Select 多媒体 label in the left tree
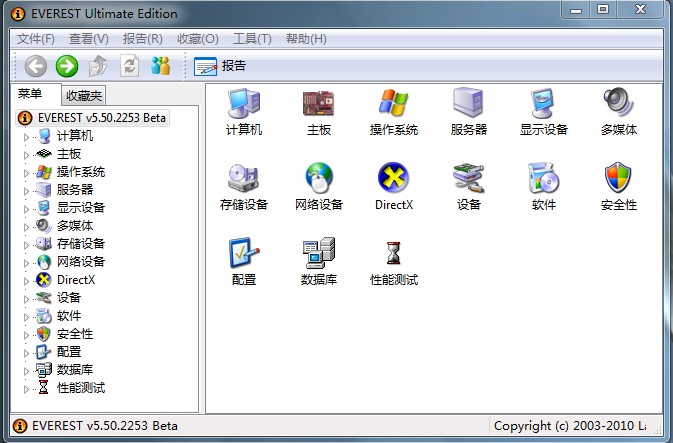The image size is (673, 443). (x=75, y=226)
